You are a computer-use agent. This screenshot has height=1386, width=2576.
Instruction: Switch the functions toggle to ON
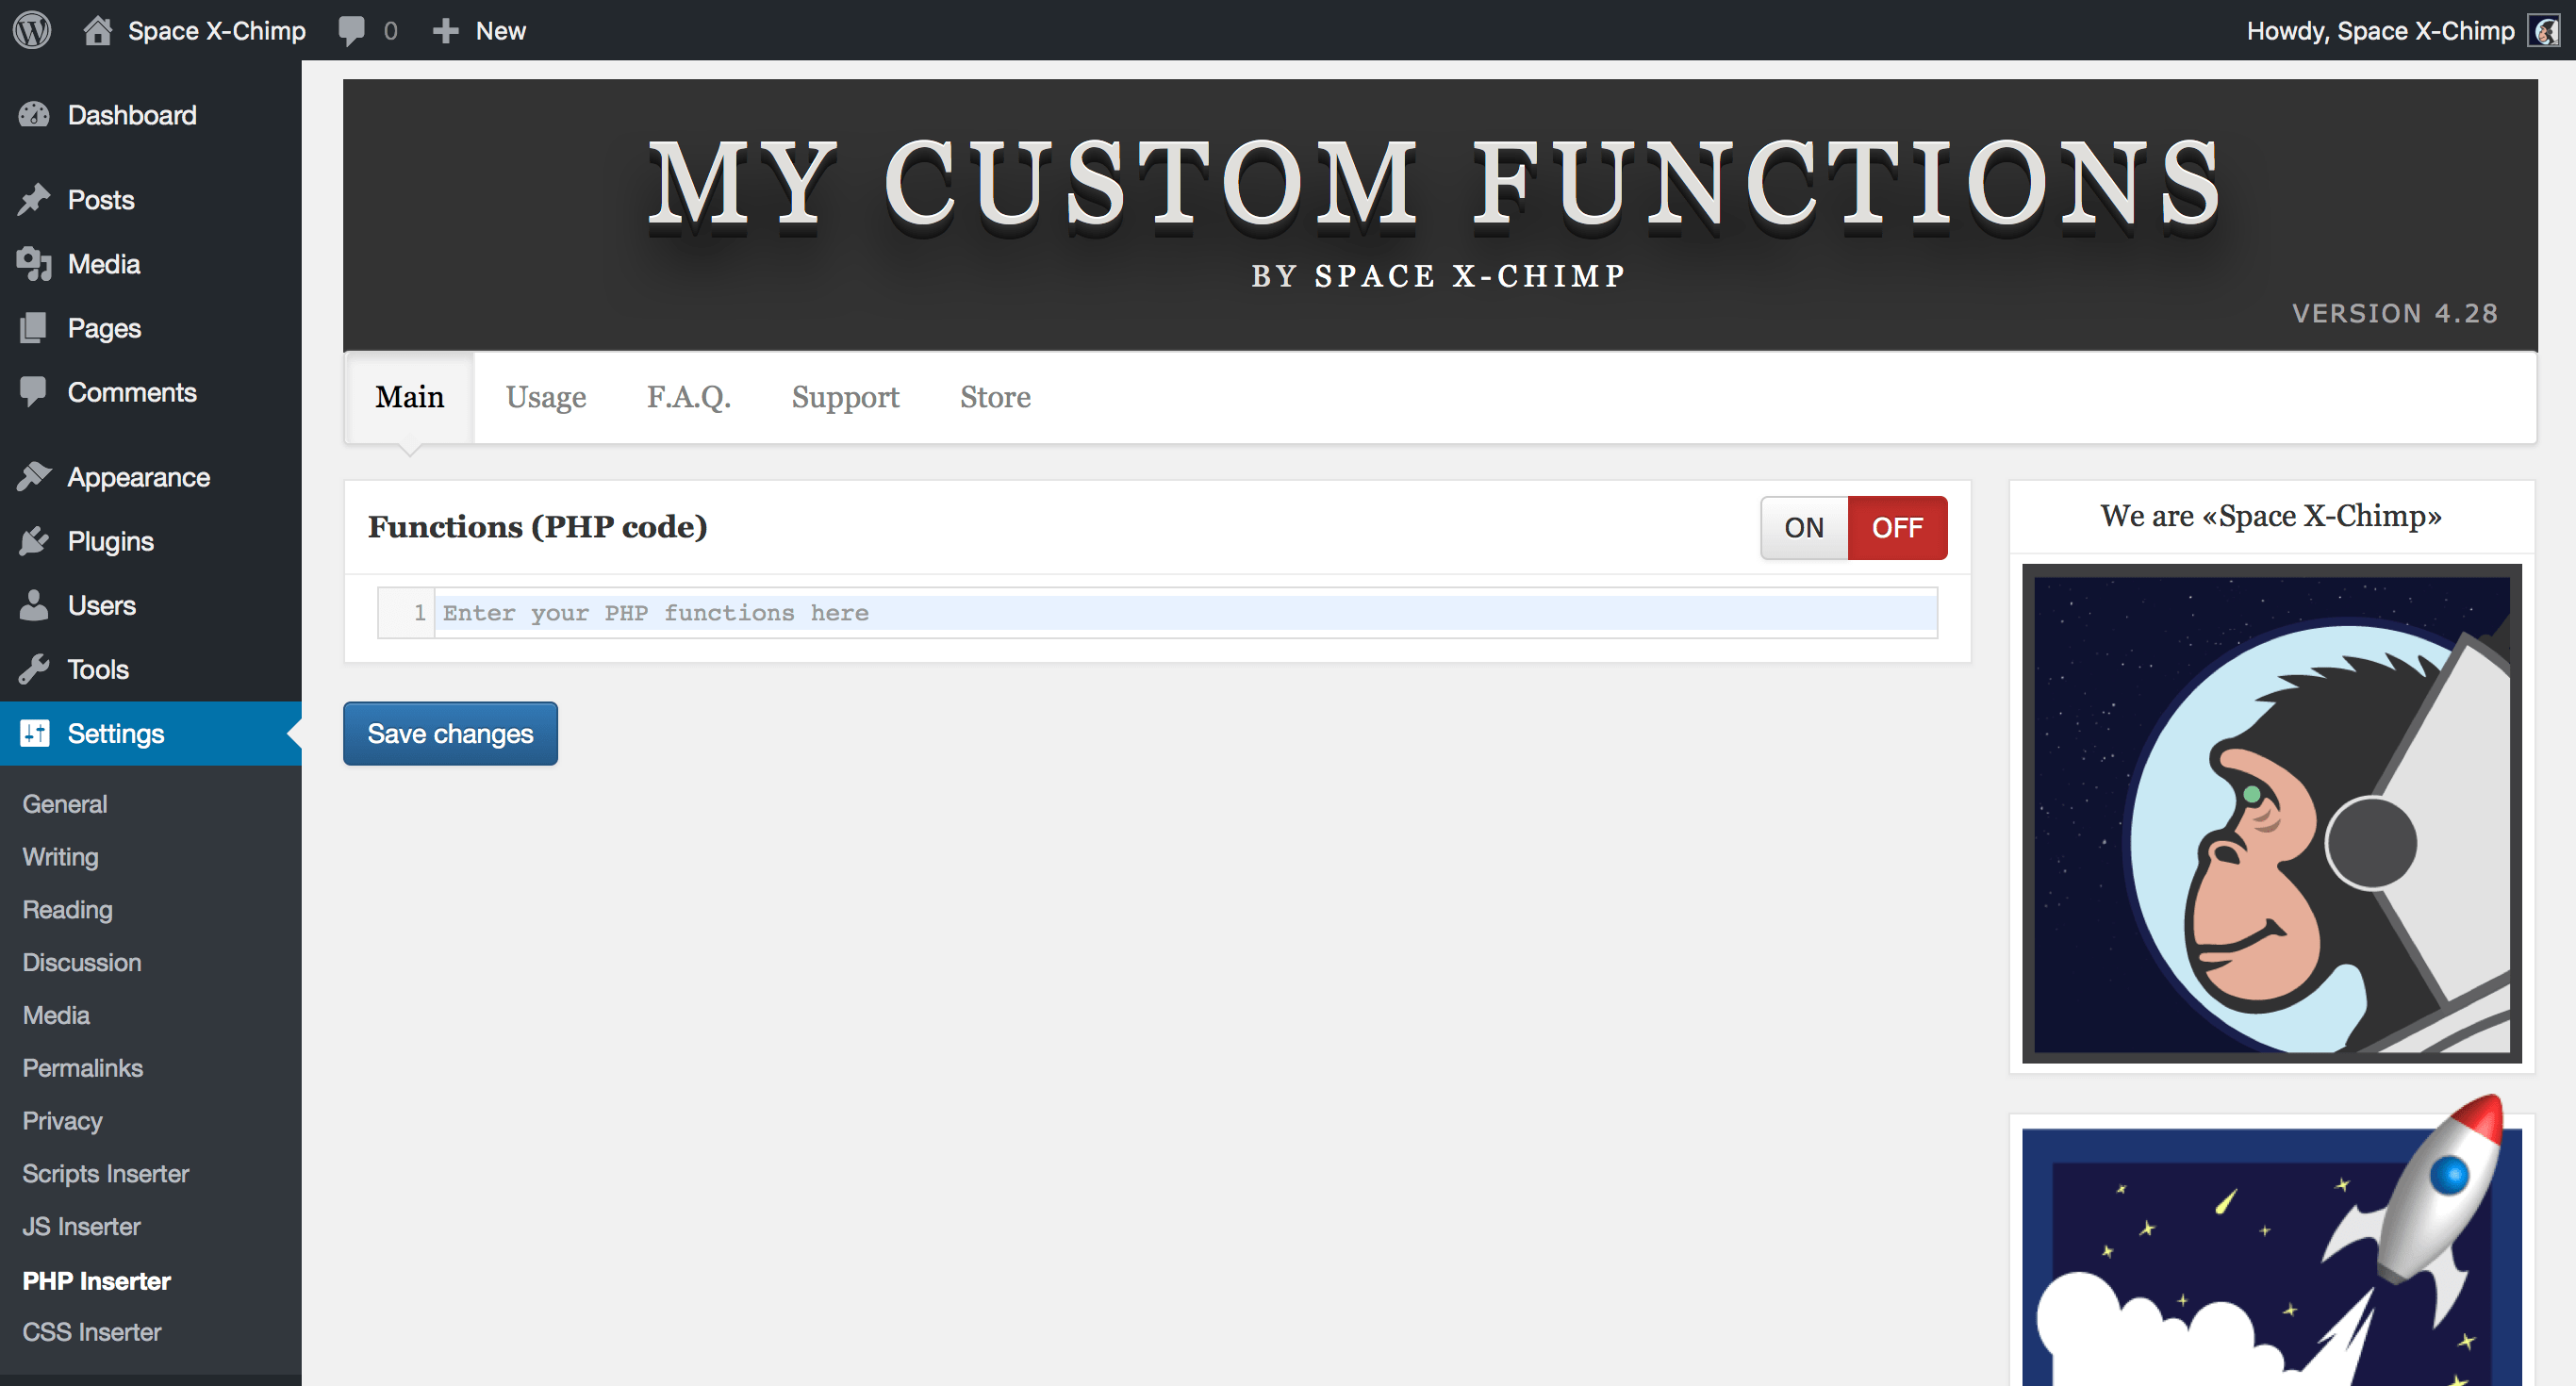[x=1803, y=527]
